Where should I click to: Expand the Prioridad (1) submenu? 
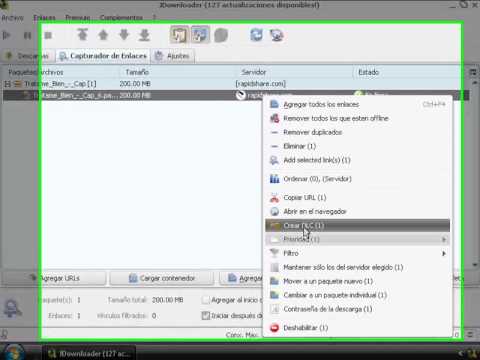[x=357, y=239]
